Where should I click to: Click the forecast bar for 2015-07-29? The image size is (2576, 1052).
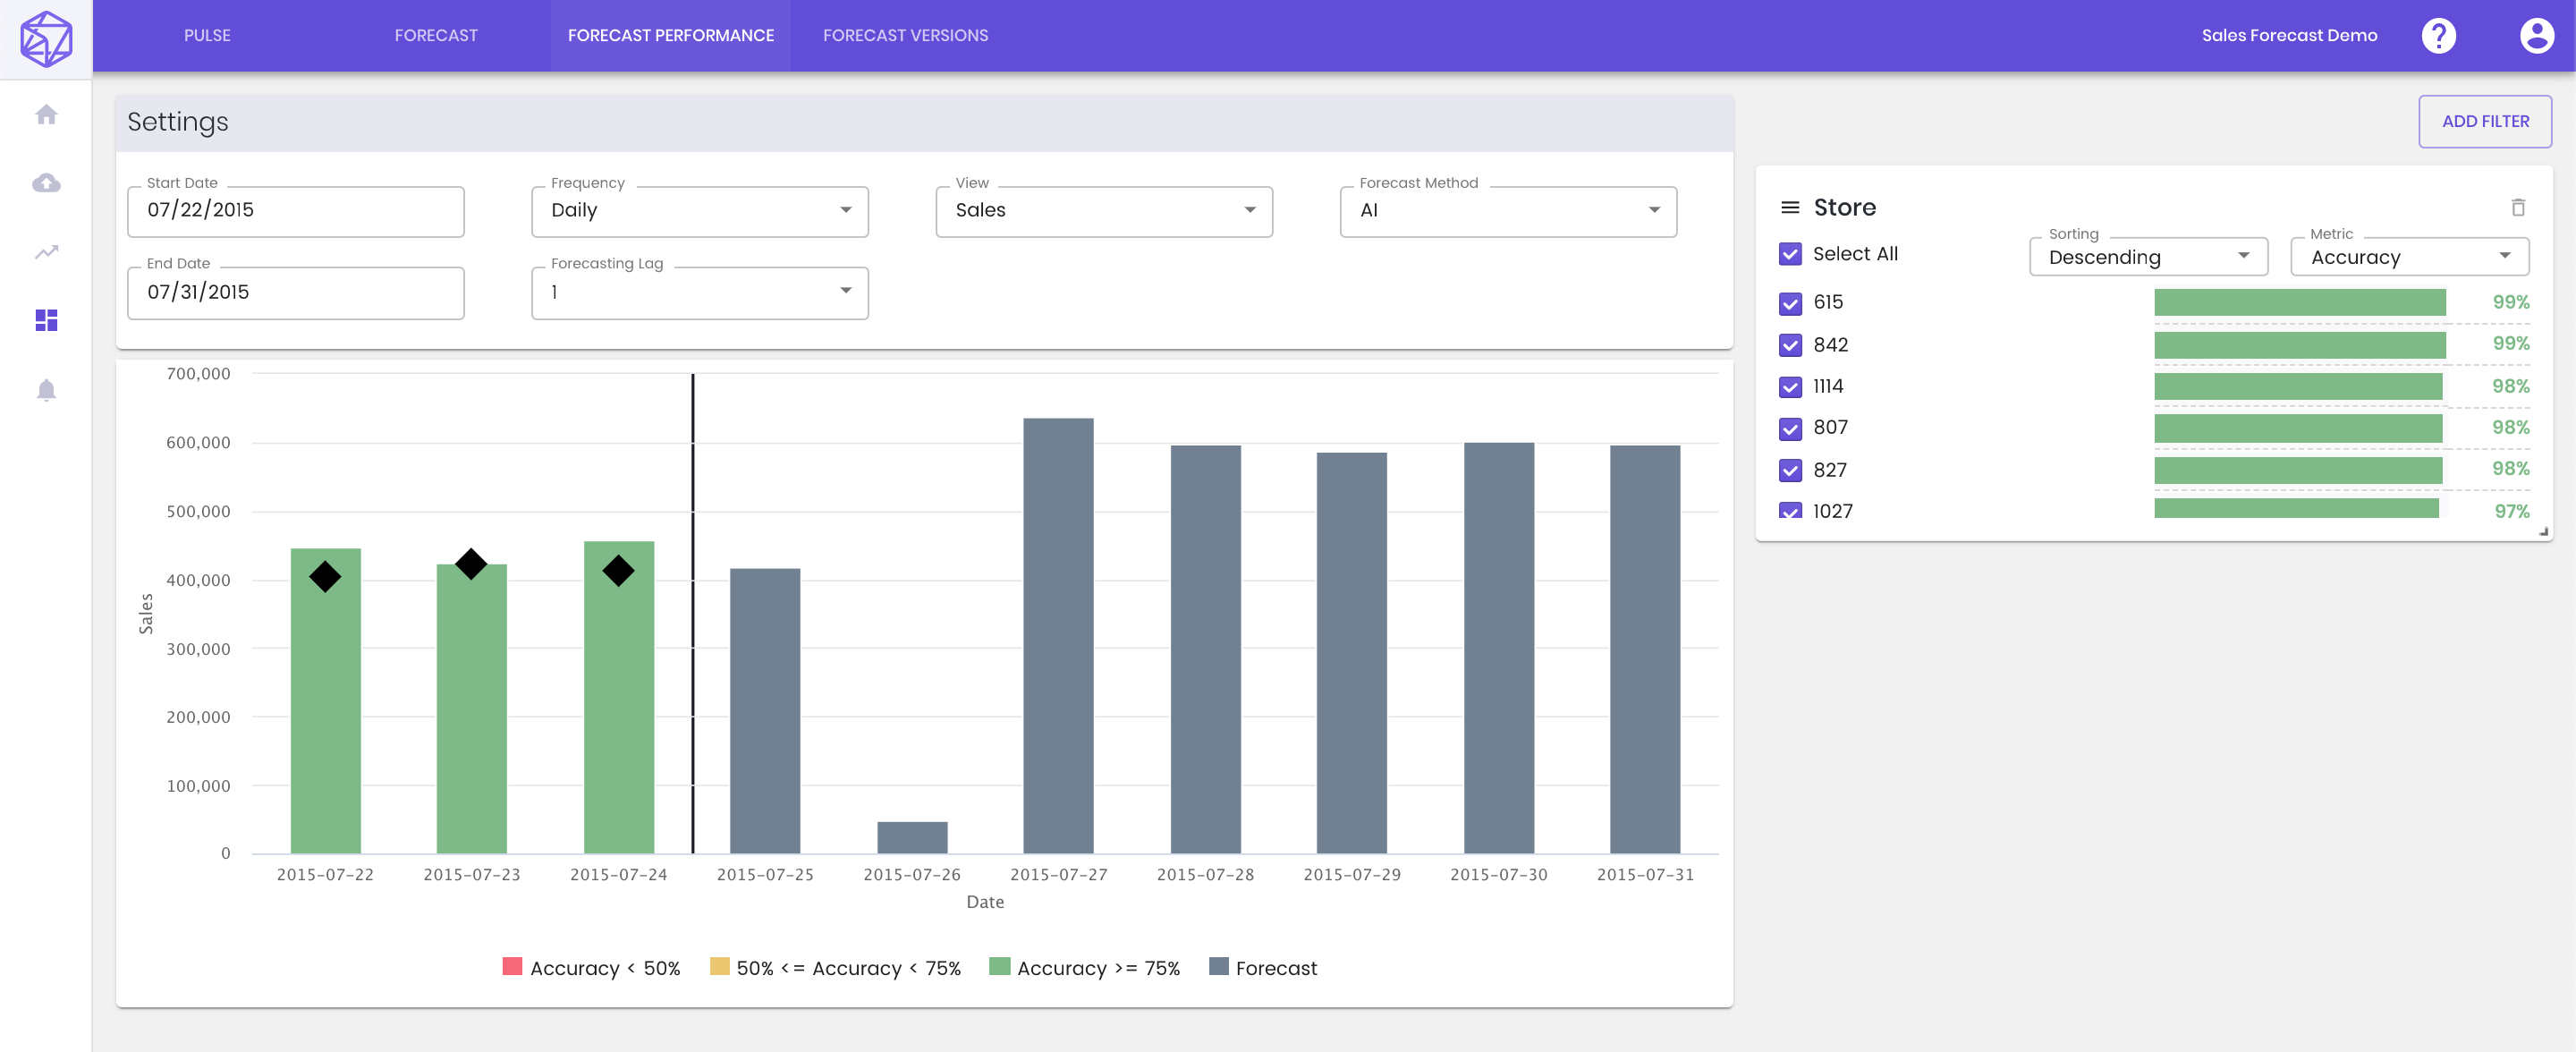[x=1351, y=652]
